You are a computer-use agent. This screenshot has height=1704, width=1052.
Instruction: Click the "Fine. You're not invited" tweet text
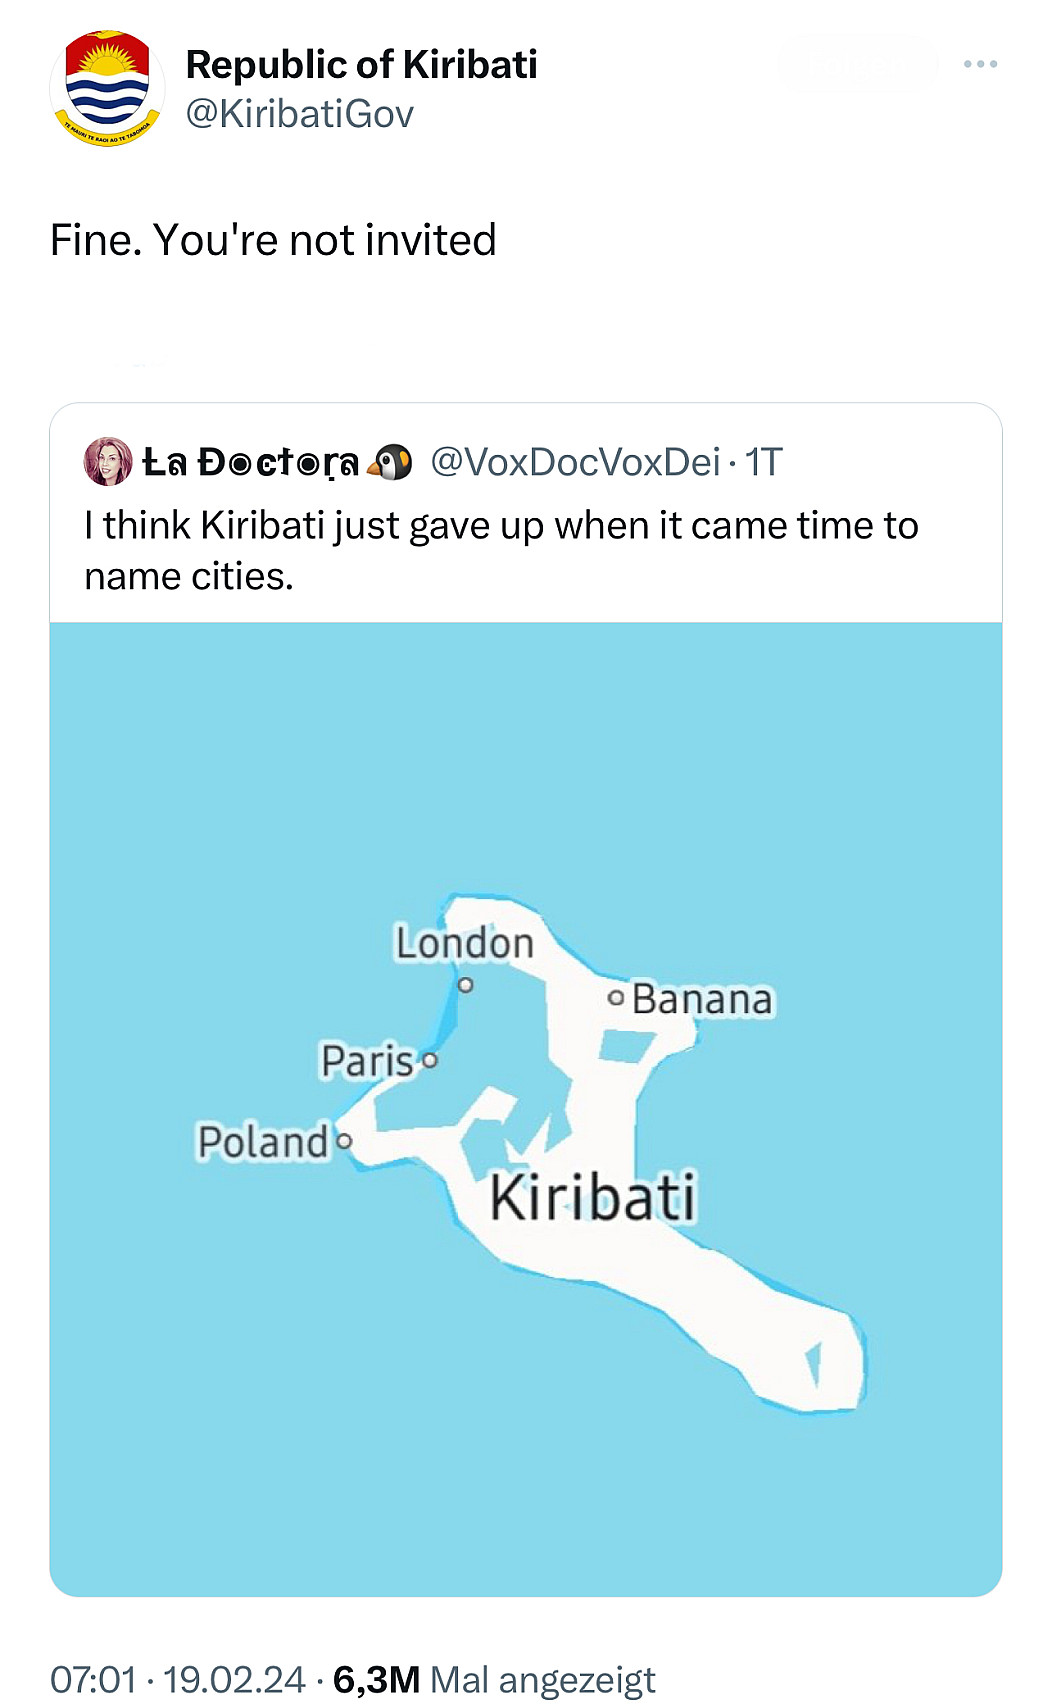[273, 240]
